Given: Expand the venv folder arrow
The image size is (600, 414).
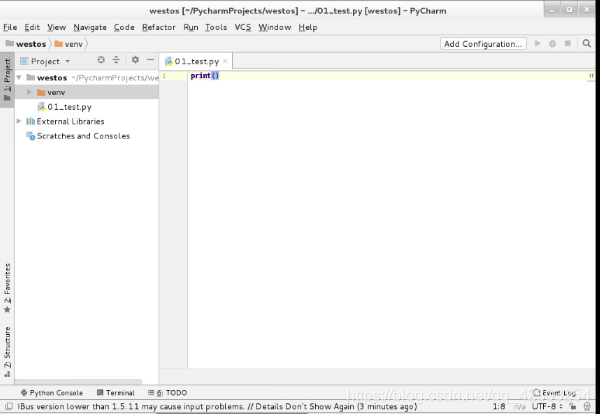Looking at the screenshot, I should 29,92.
